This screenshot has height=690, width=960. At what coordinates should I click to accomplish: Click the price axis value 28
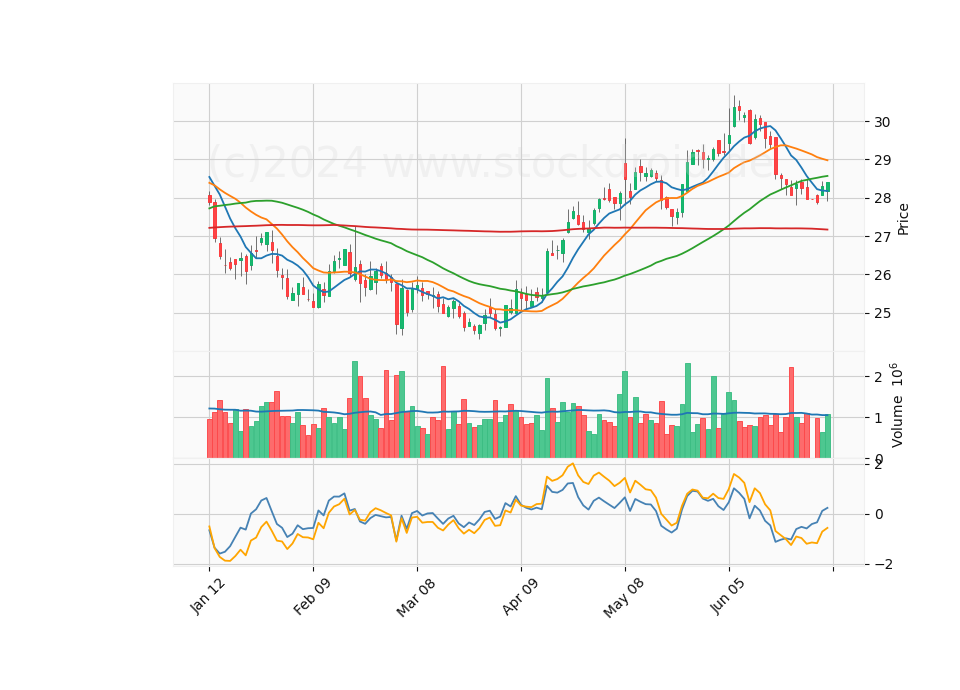pos(882,198)
